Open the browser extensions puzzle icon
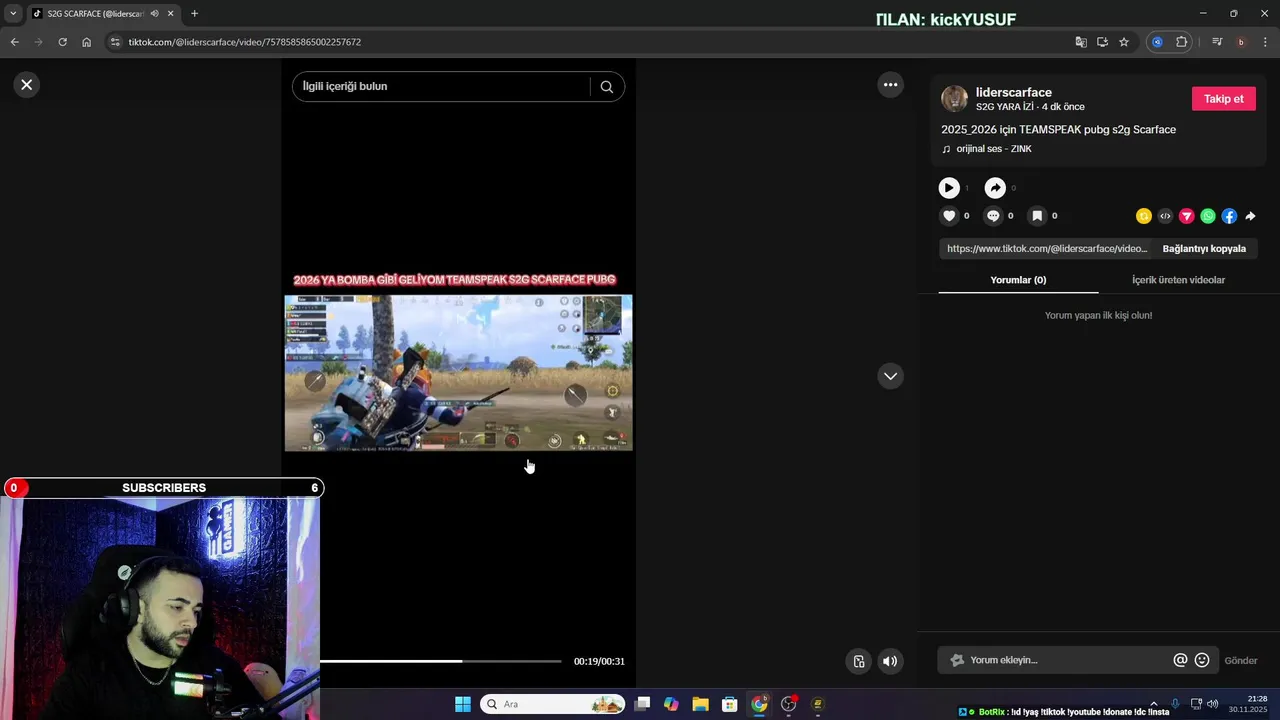 tap(1181, 42)
